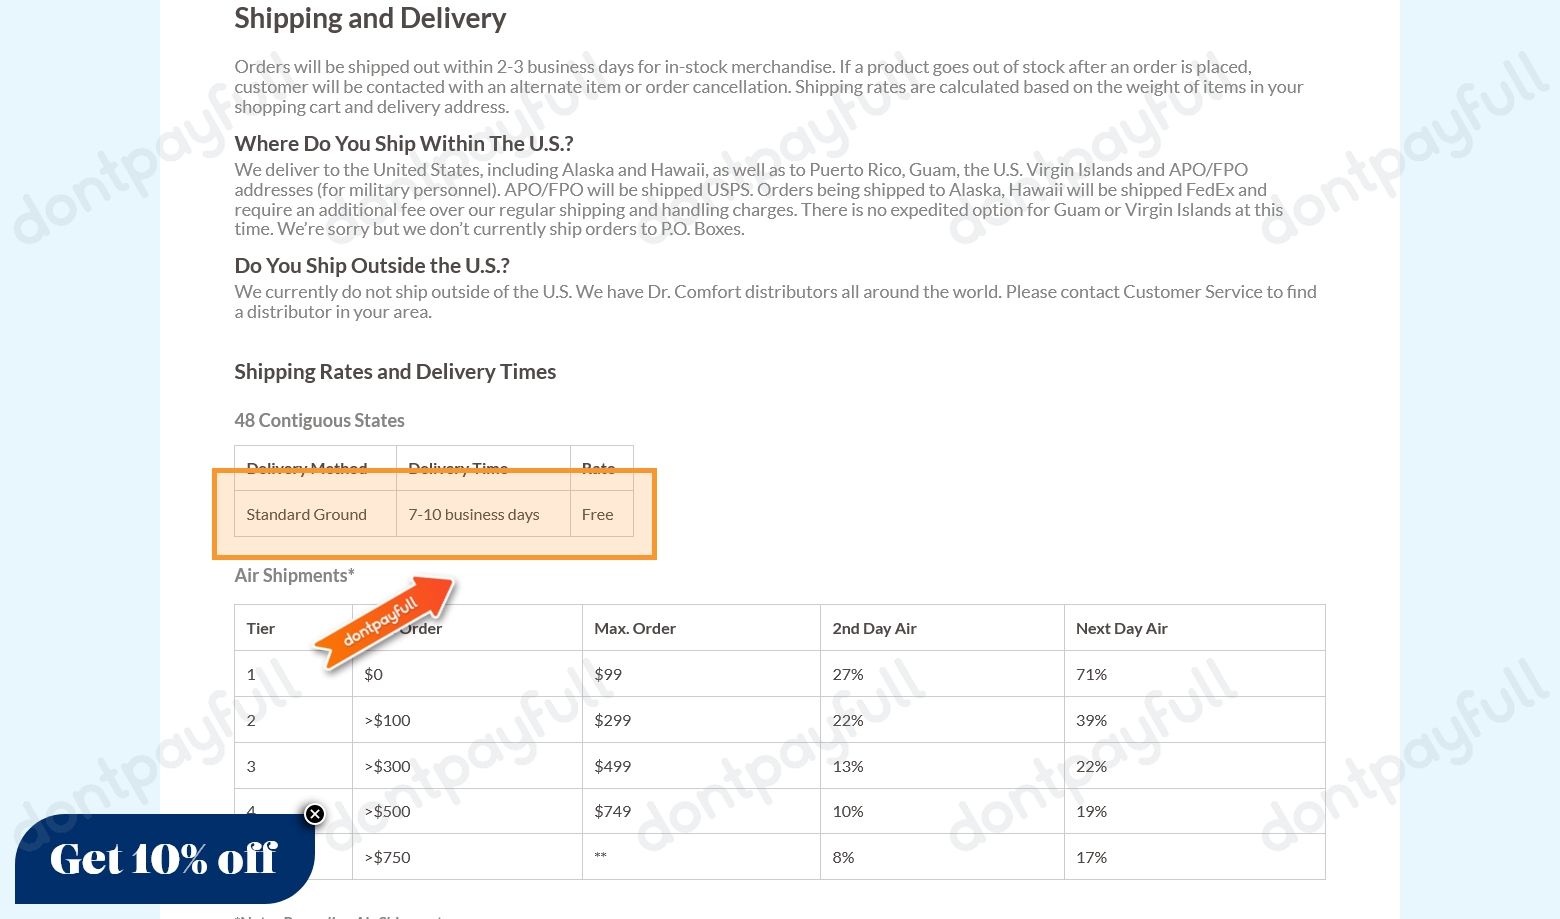
Task: Click the 2nd Day Air header
Action: click(x=874, y=627)
